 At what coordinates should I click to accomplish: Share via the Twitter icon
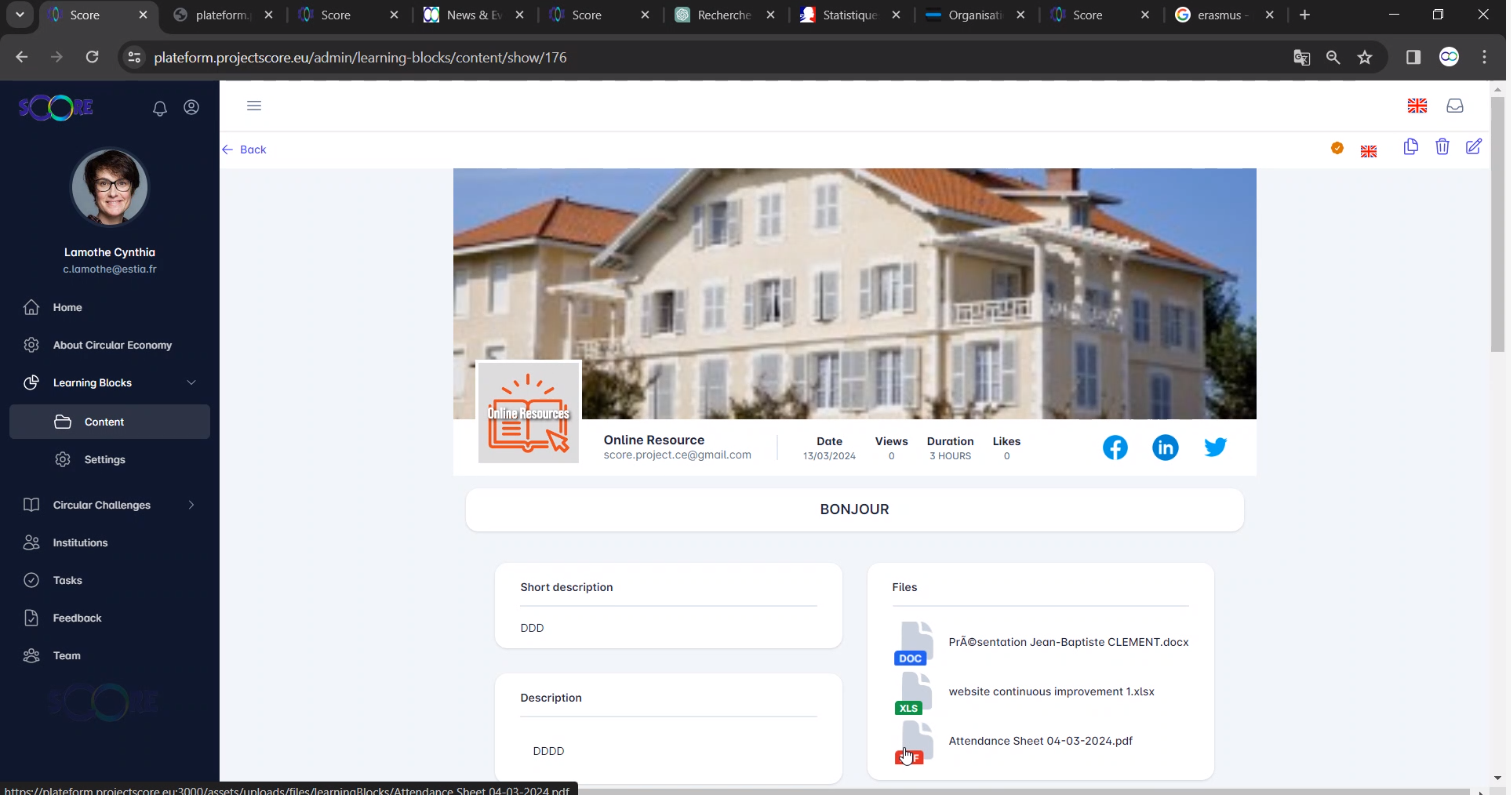(x=1215, y=448)
